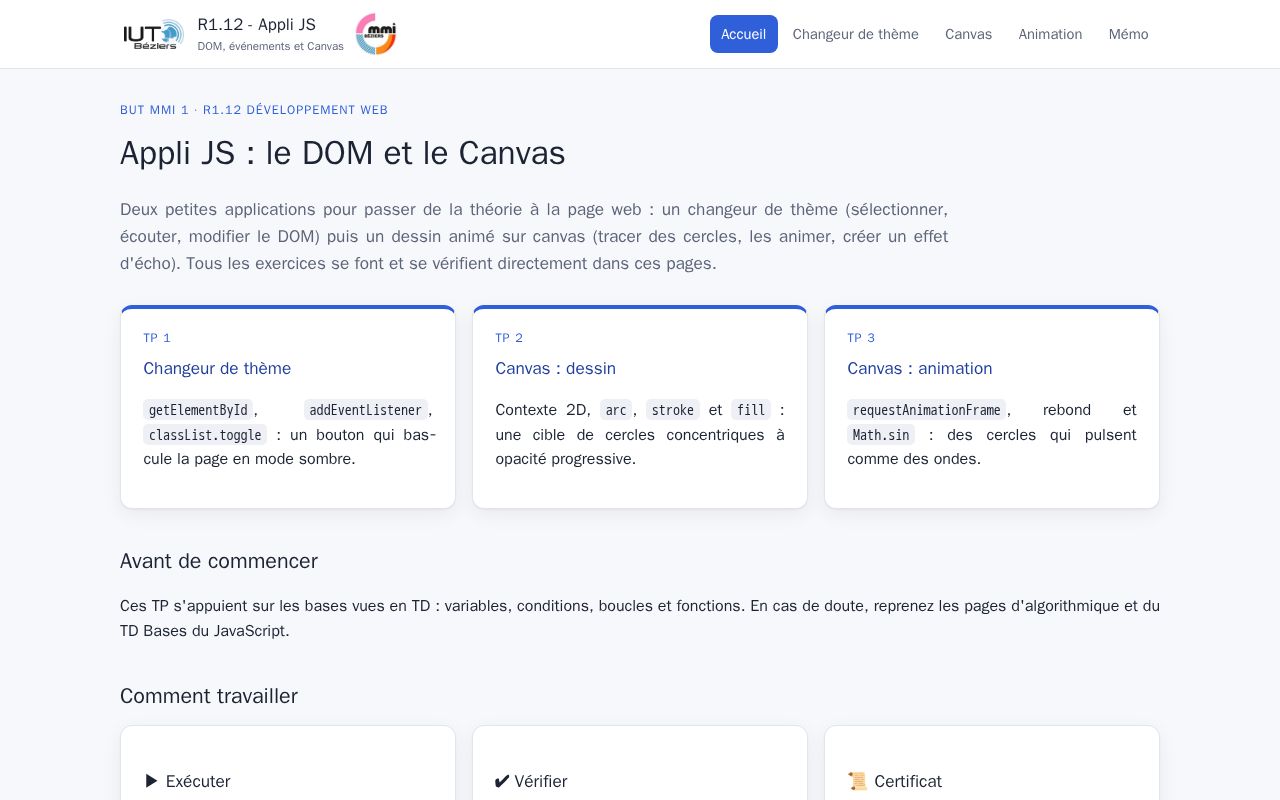Click the DOM, événements et Canvas subtitle
This screenshot has height=800, width=1280.
(x=270, y=46)
